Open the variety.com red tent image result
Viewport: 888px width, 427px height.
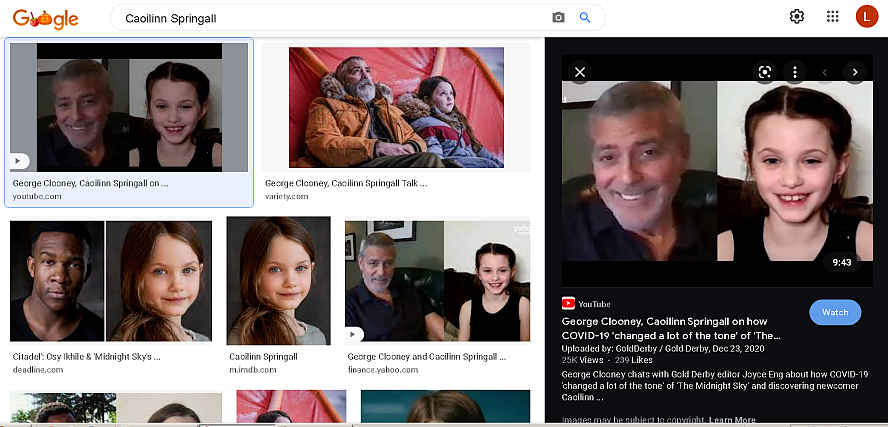[396, 108]
